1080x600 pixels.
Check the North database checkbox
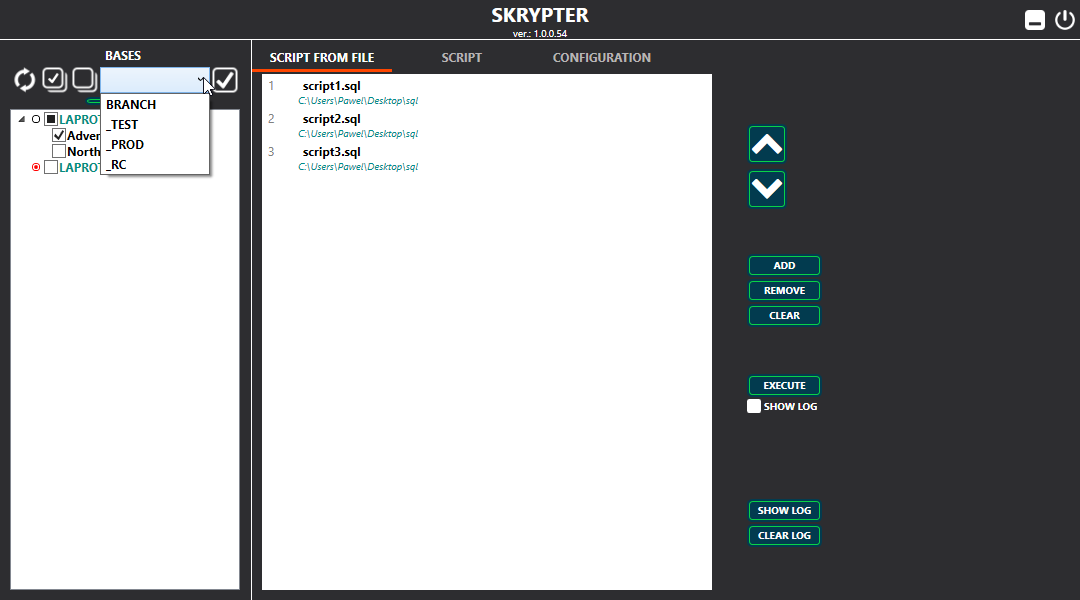(59, 151)
